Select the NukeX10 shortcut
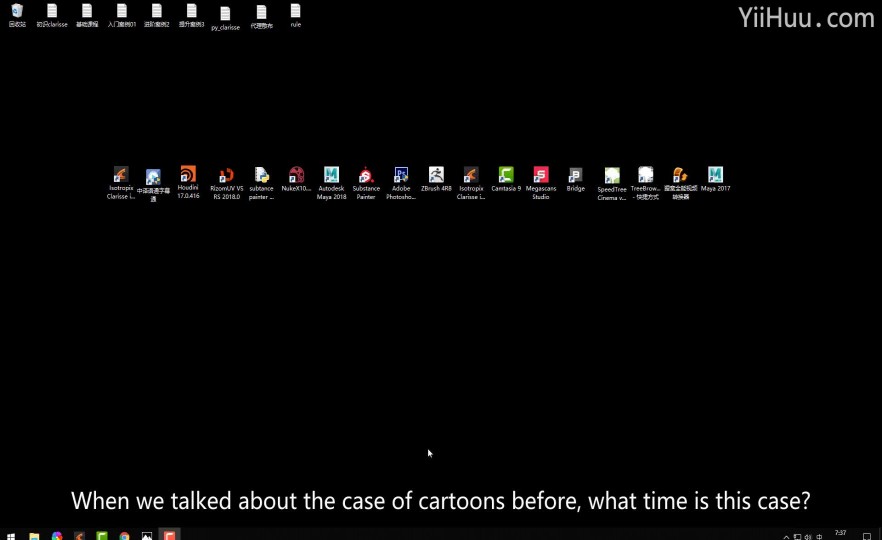This screenshot has height=540, width=882. coord(296,179)
